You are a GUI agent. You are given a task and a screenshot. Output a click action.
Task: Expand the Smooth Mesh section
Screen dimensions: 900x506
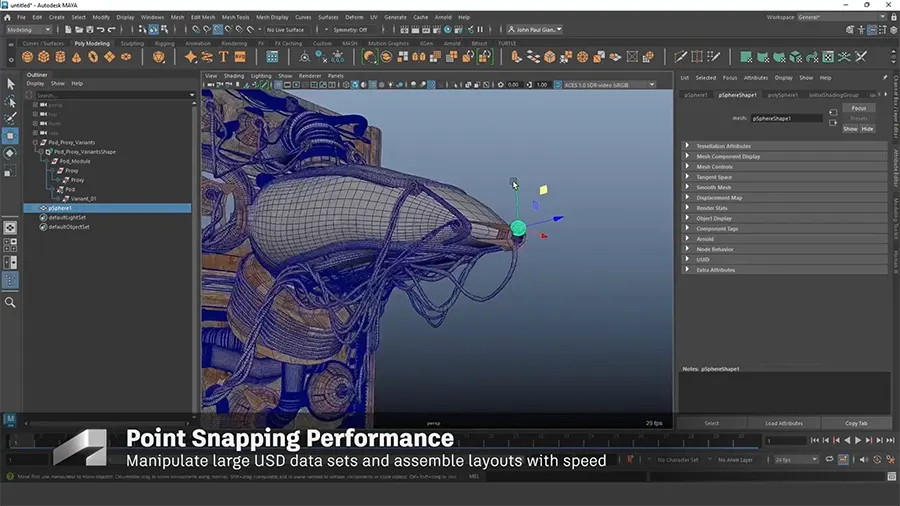pos(784,187)
